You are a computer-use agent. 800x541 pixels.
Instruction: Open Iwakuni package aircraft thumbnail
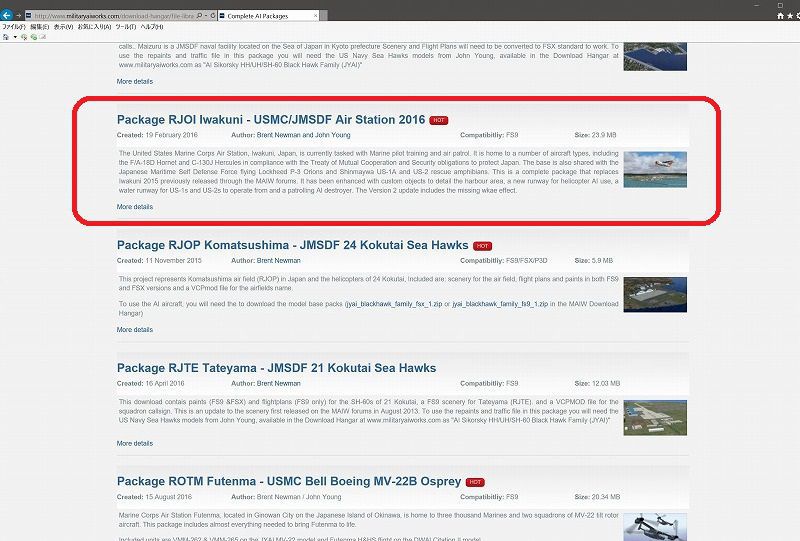tap(655, 169)
